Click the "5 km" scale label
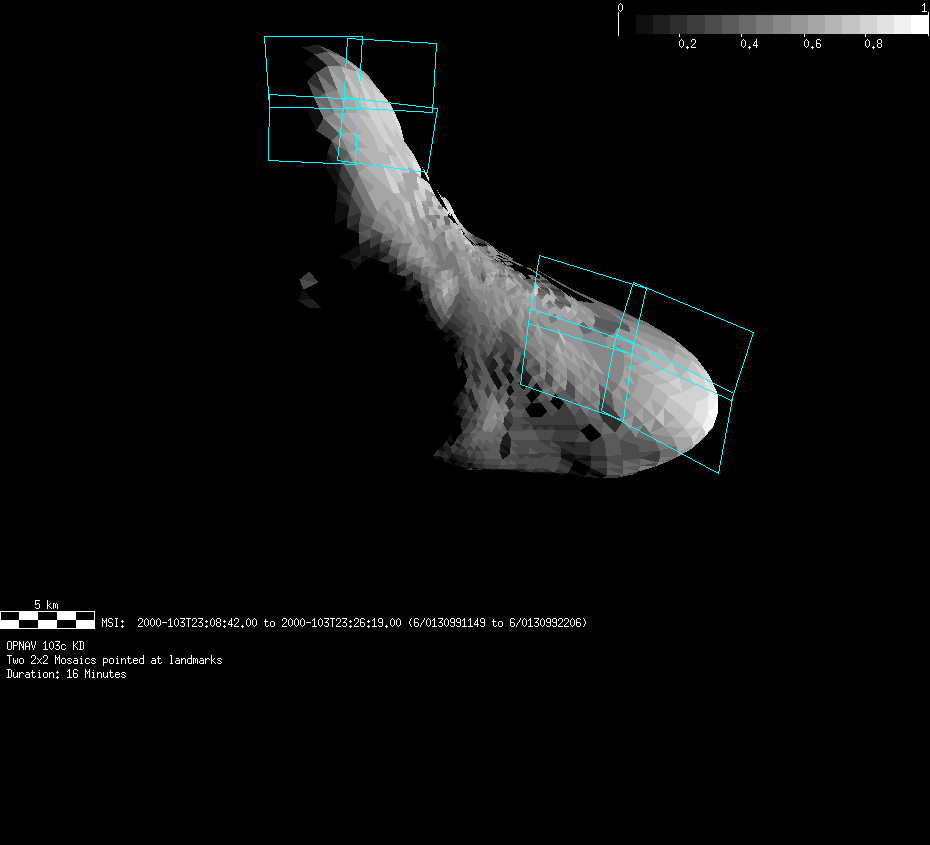The image size is (930, 845). coord(46,605)
